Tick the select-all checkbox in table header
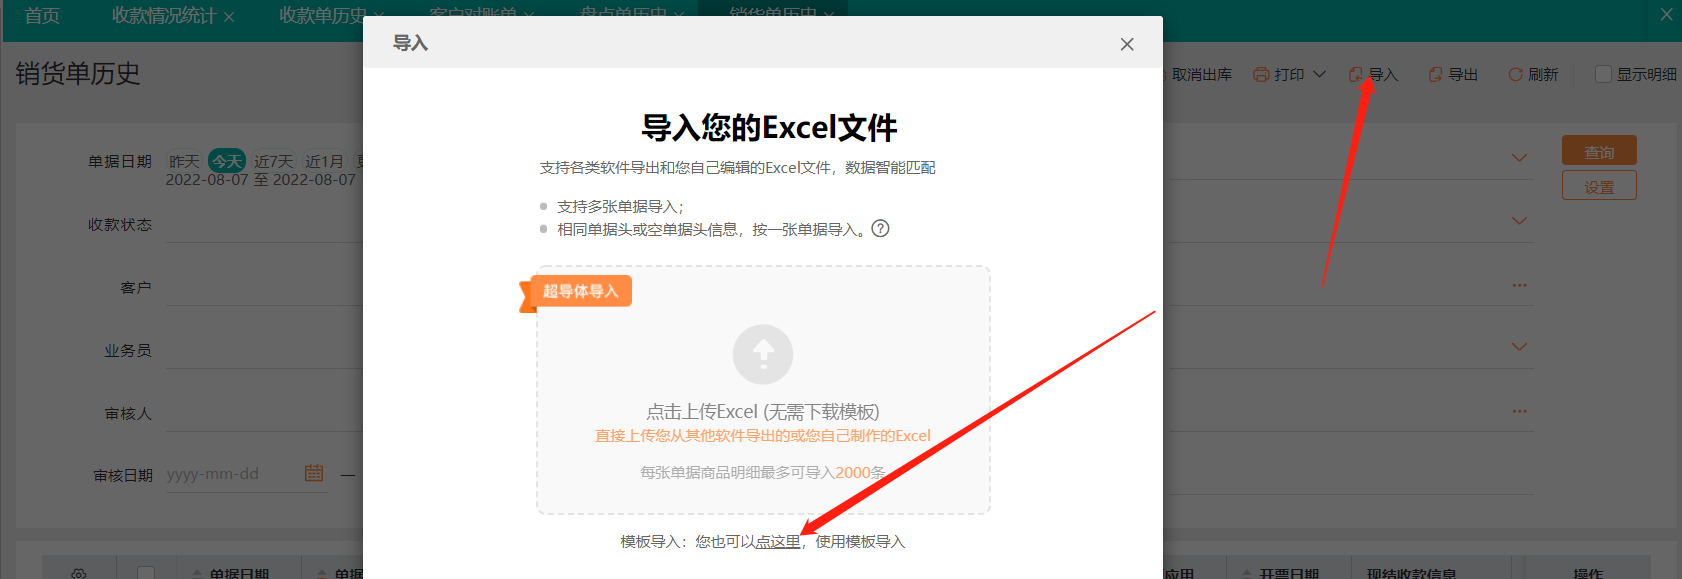 pos(146,573)
